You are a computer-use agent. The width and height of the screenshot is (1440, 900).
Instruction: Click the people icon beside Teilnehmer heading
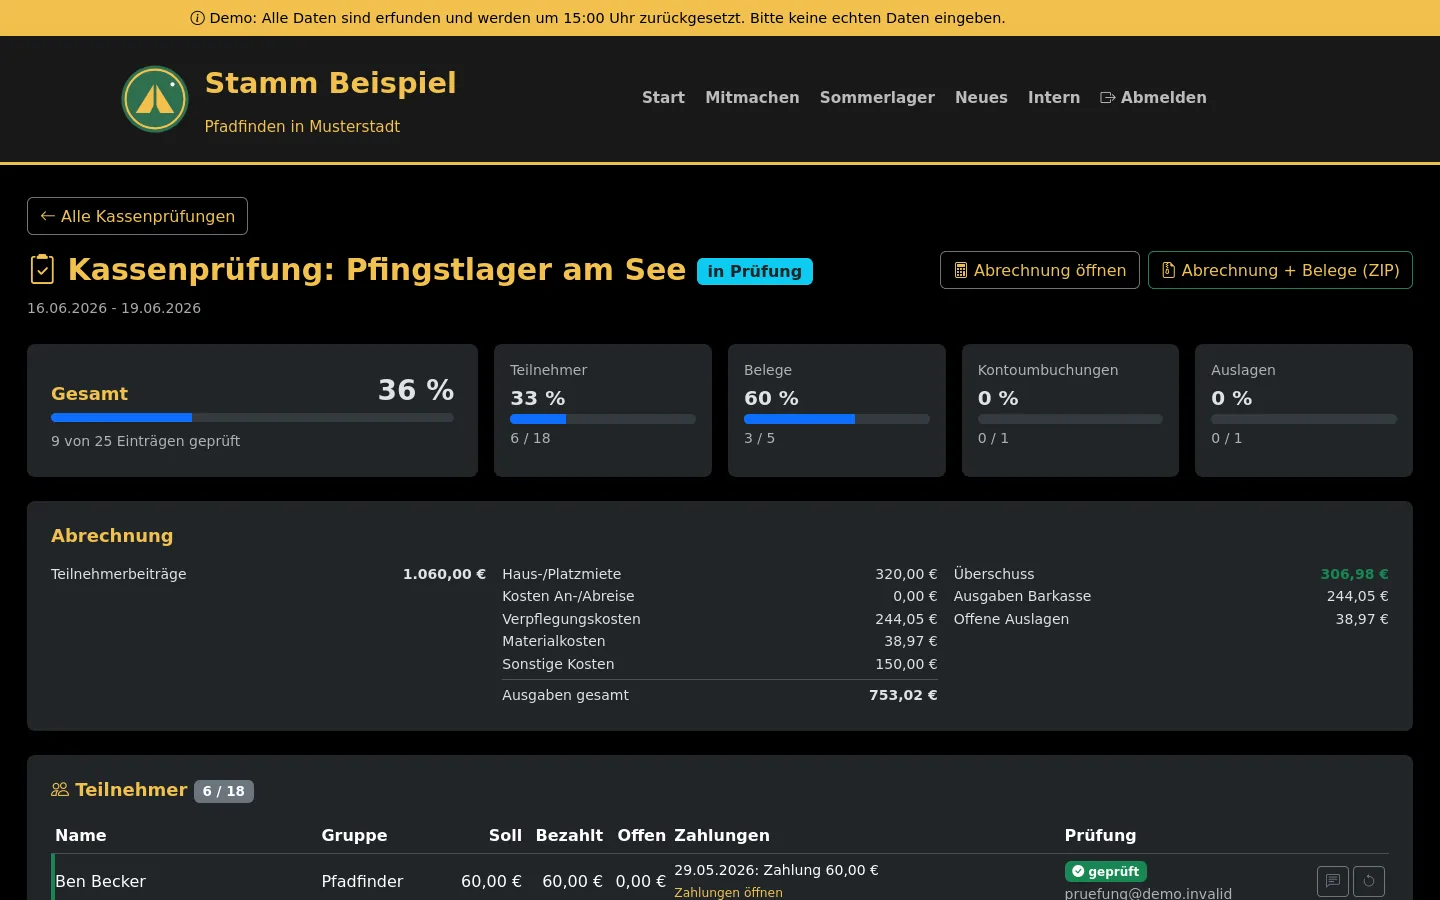coord(60,790)
